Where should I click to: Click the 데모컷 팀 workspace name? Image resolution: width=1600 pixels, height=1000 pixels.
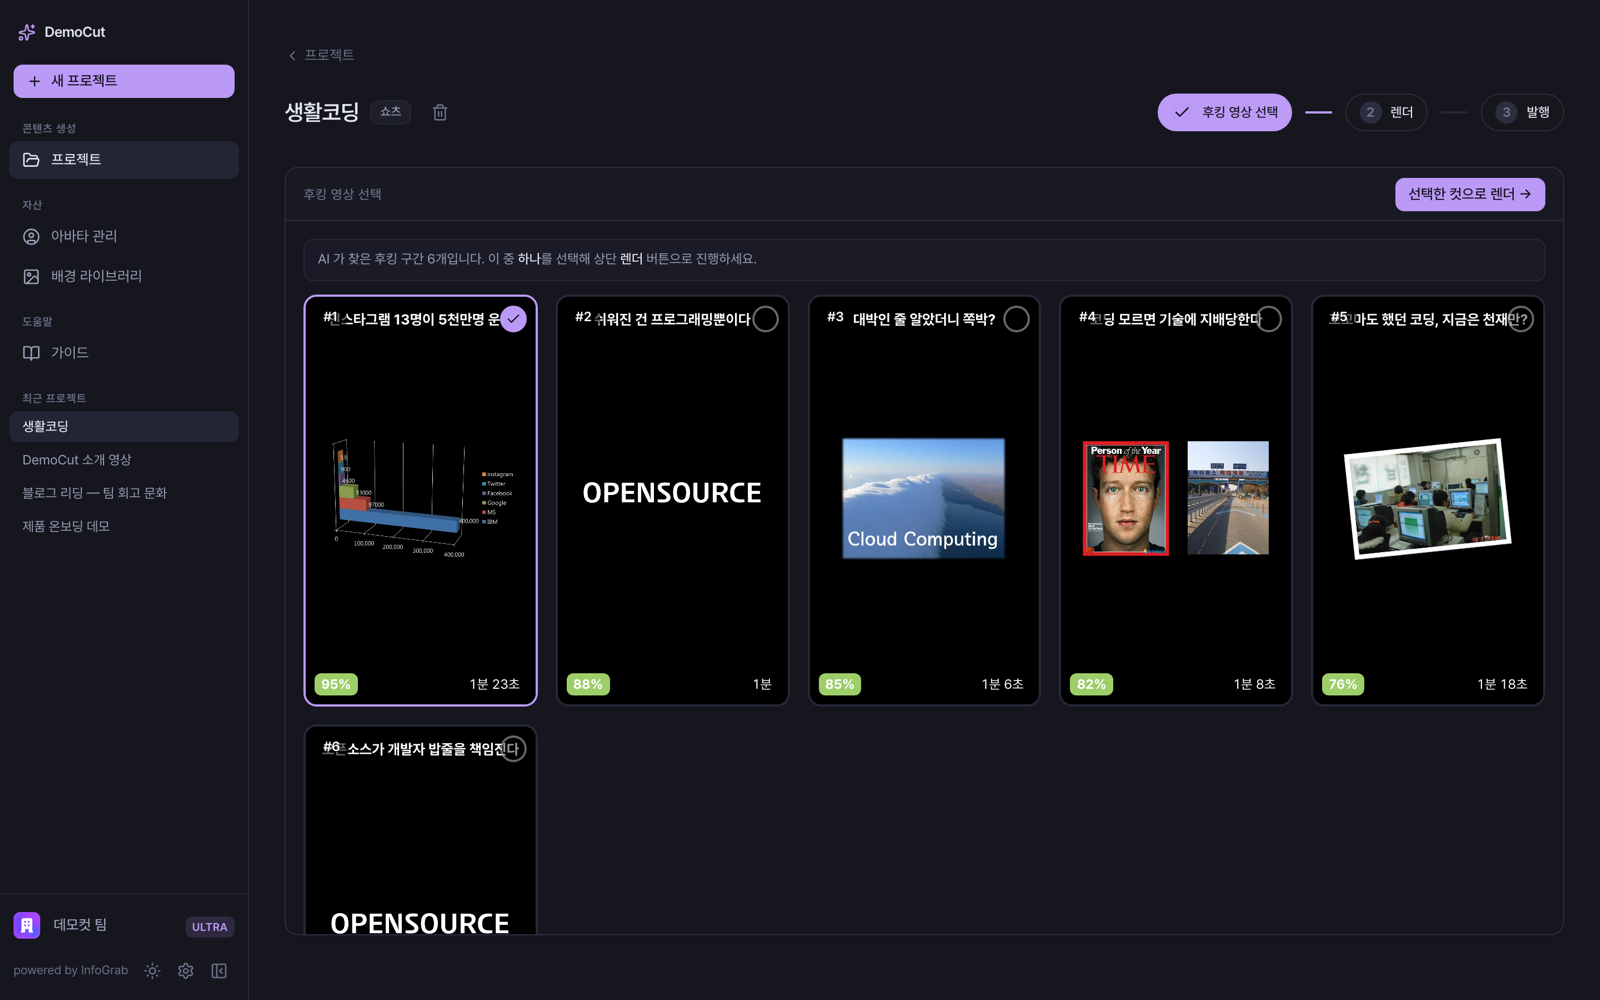80,926
